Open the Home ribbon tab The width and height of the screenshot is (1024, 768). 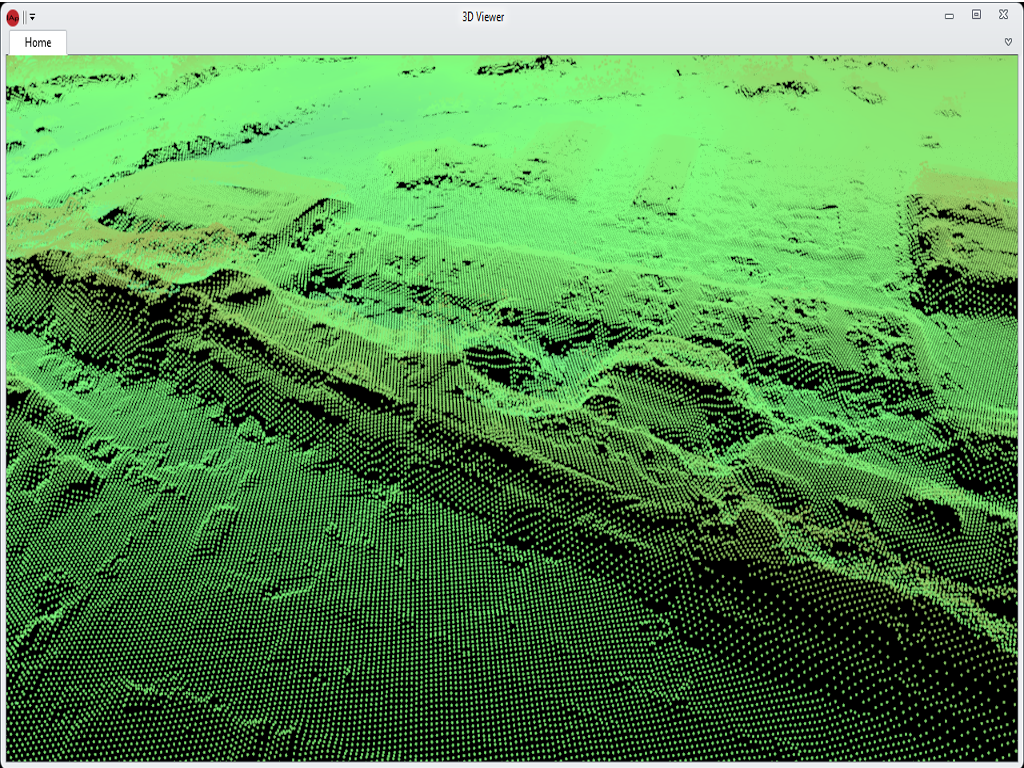[x=38, y=42]
